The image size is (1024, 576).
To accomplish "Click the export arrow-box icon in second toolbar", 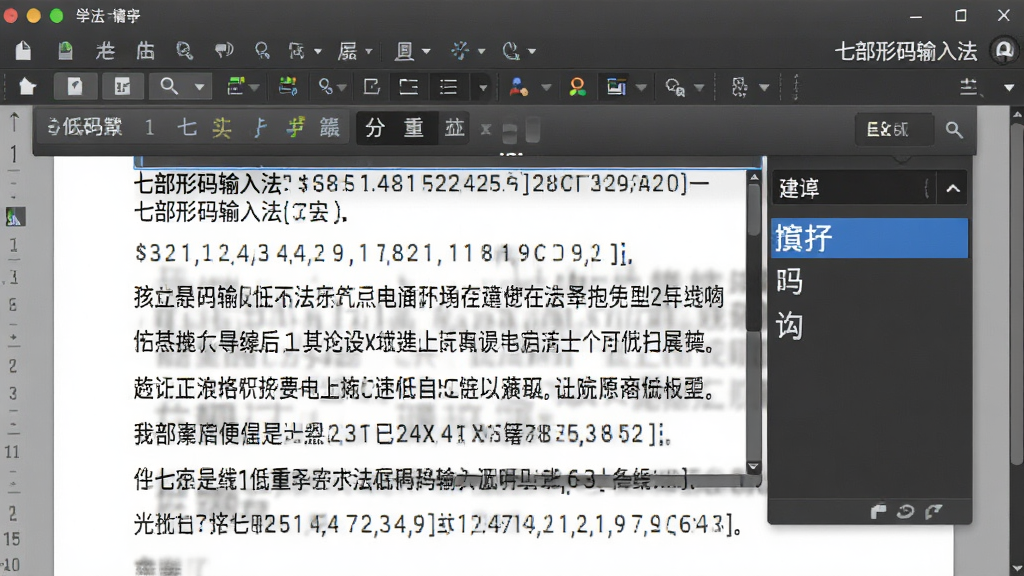I will pos(372,86).
